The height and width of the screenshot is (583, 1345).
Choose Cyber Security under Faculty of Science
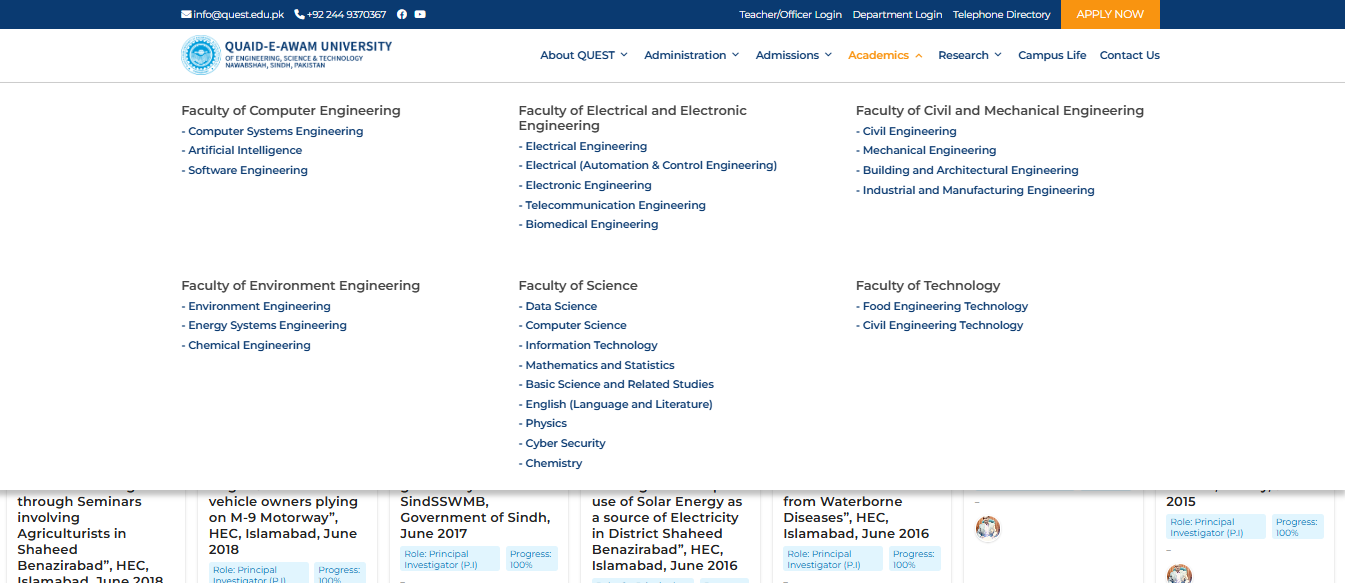(x=565, y=444)
